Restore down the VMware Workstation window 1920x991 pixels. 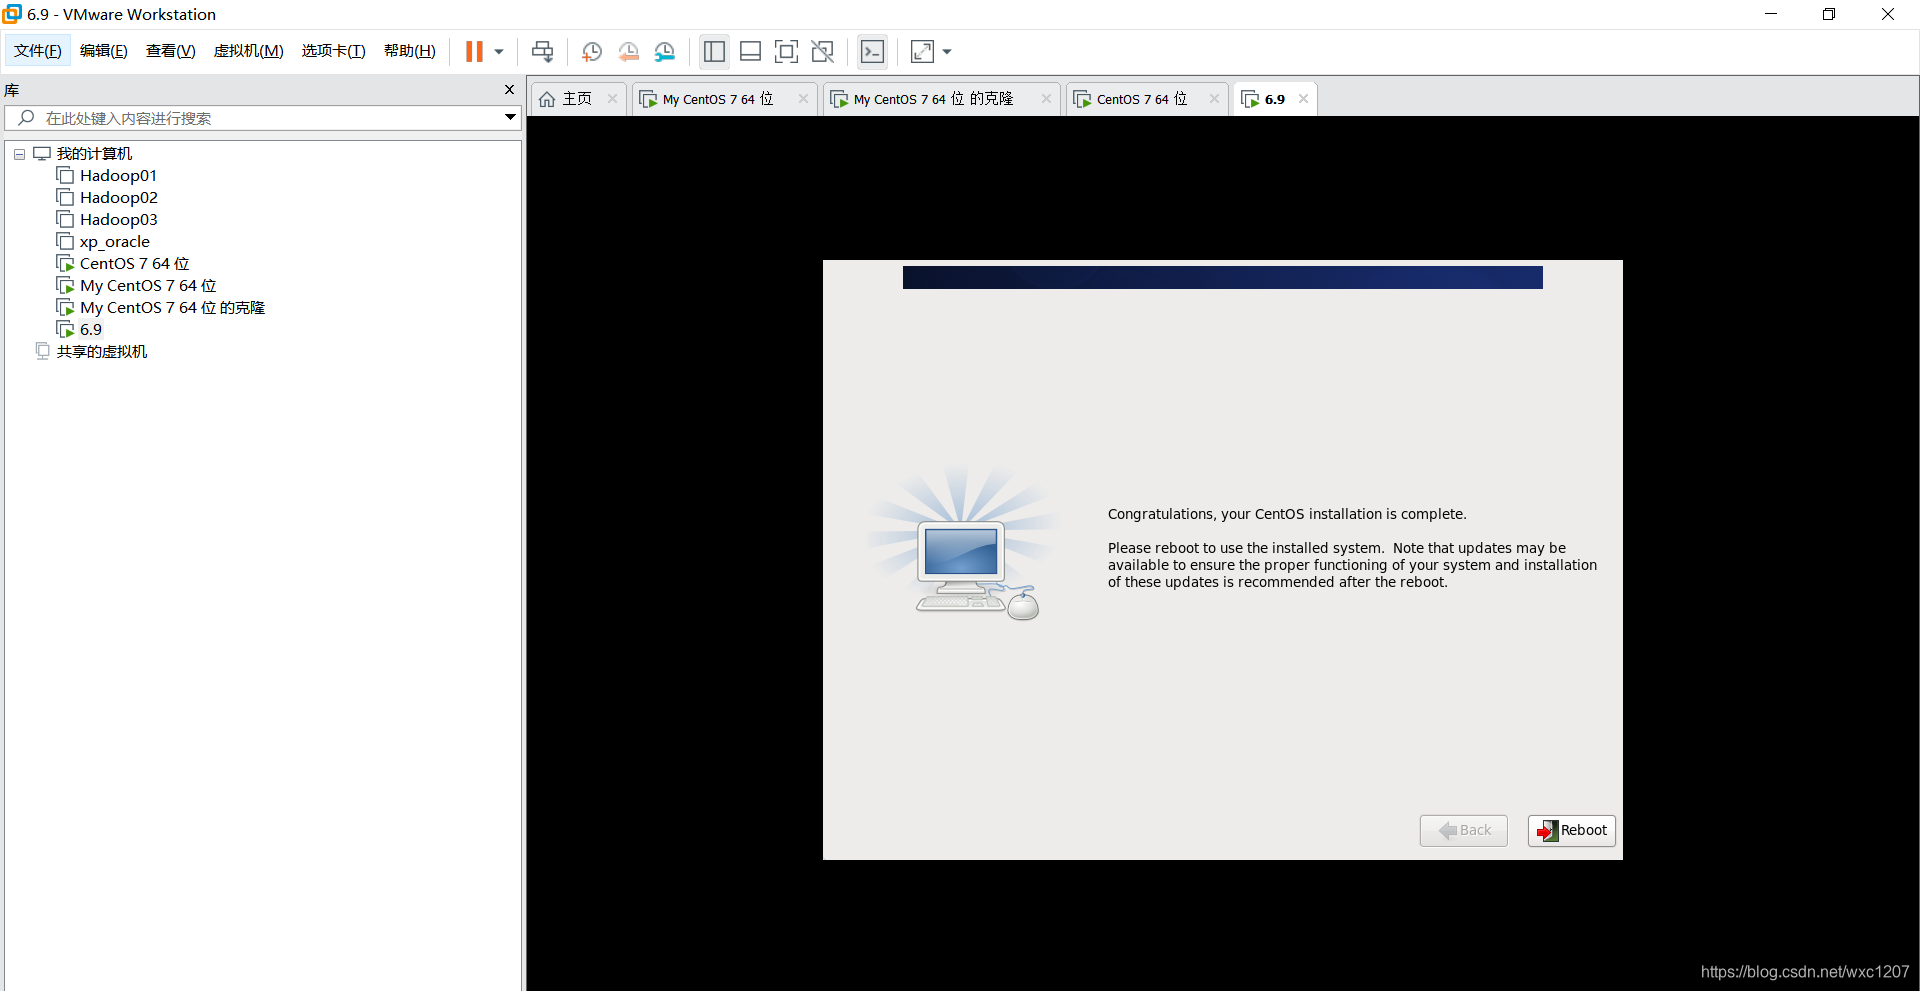(x=1829, y=14)
